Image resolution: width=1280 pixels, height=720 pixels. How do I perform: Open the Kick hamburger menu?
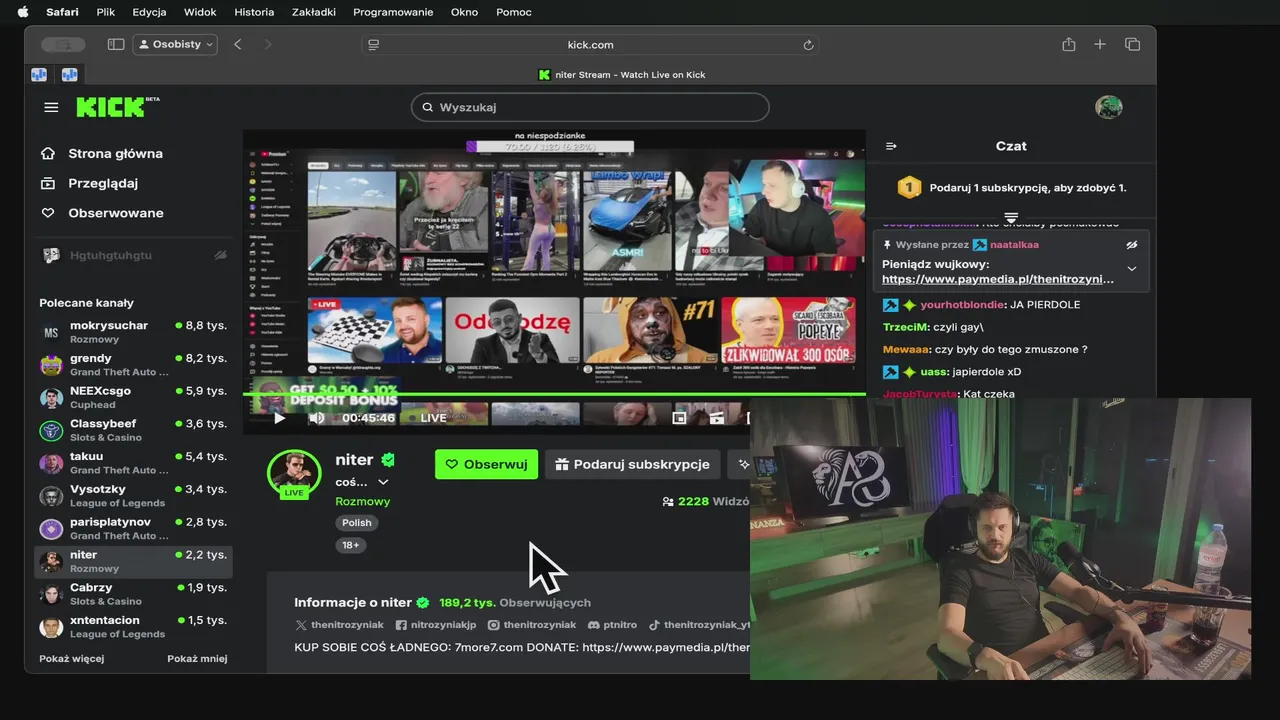tap(51, 107)
